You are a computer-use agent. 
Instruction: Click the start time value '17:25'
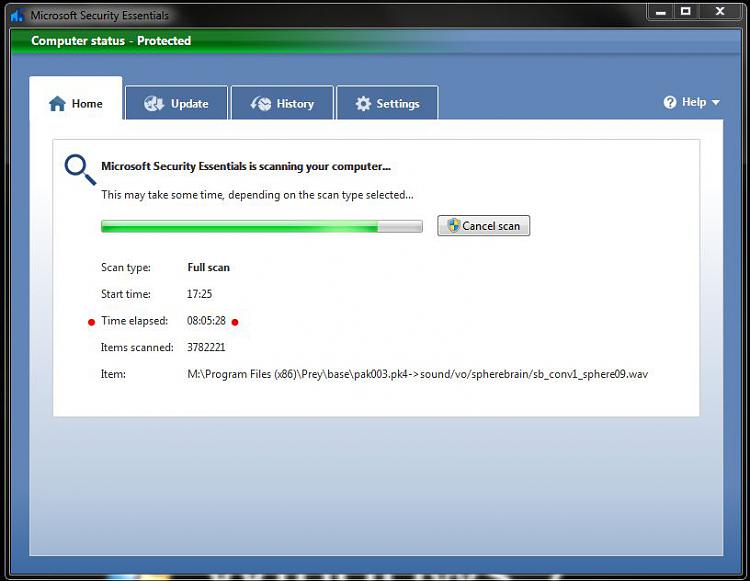tap(199, 294)
